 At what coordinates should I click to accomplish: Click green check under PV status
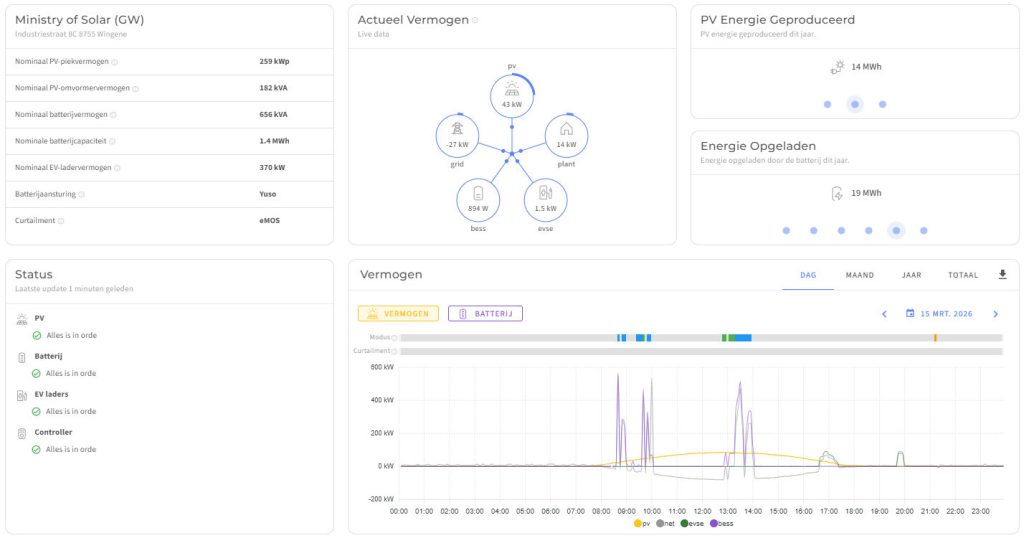[37, 336]
